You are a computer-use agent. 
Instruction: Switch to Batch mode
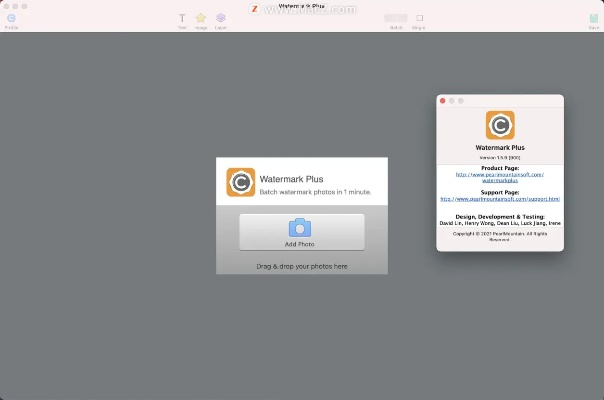pos(396,19)
